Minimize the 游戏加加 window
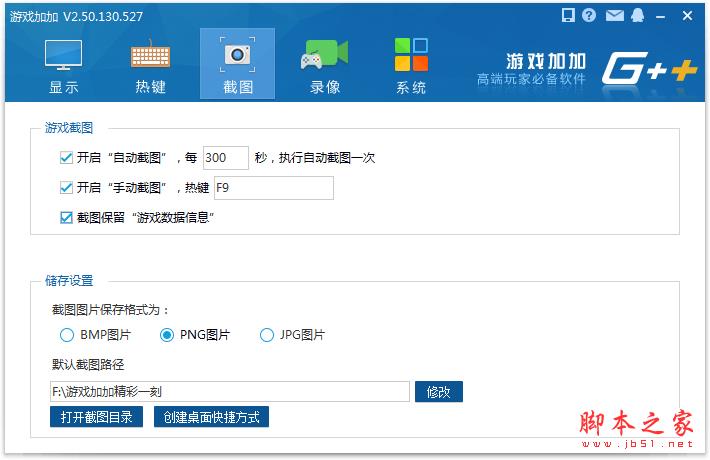 tap(661, 17)
